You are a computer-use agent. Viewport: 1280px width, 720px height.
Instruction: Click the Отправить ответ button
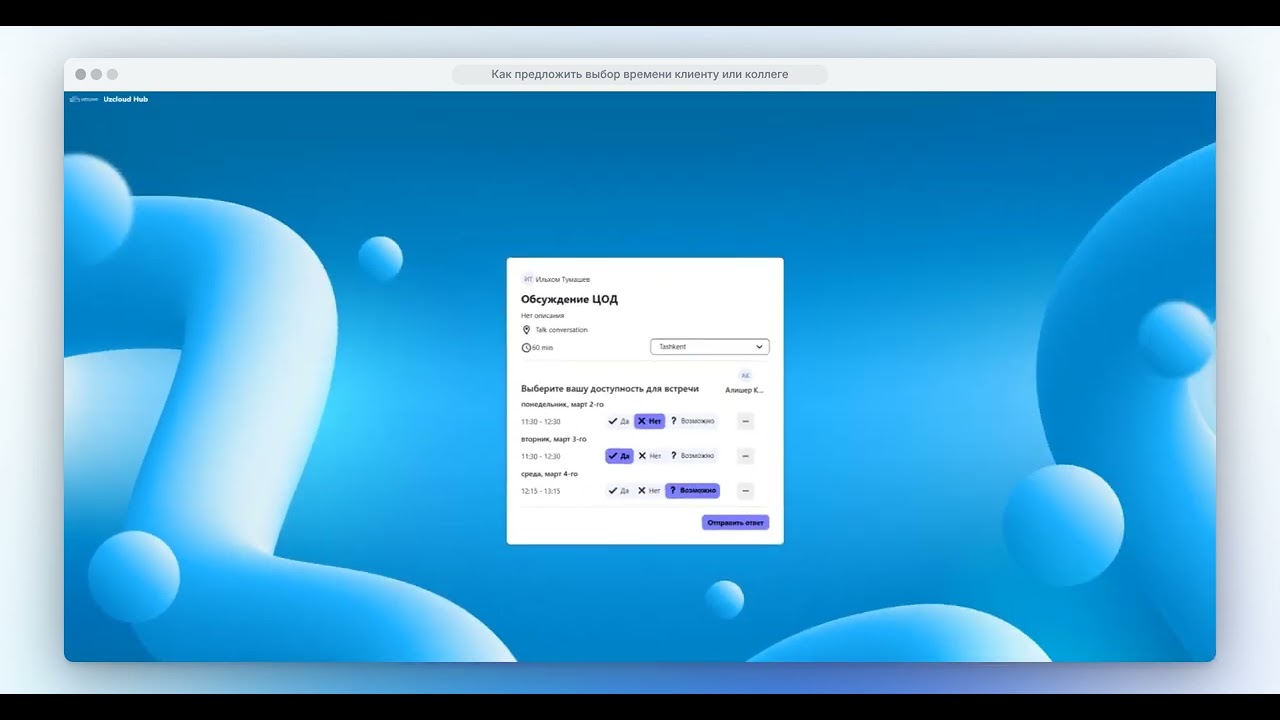point(735,522)
